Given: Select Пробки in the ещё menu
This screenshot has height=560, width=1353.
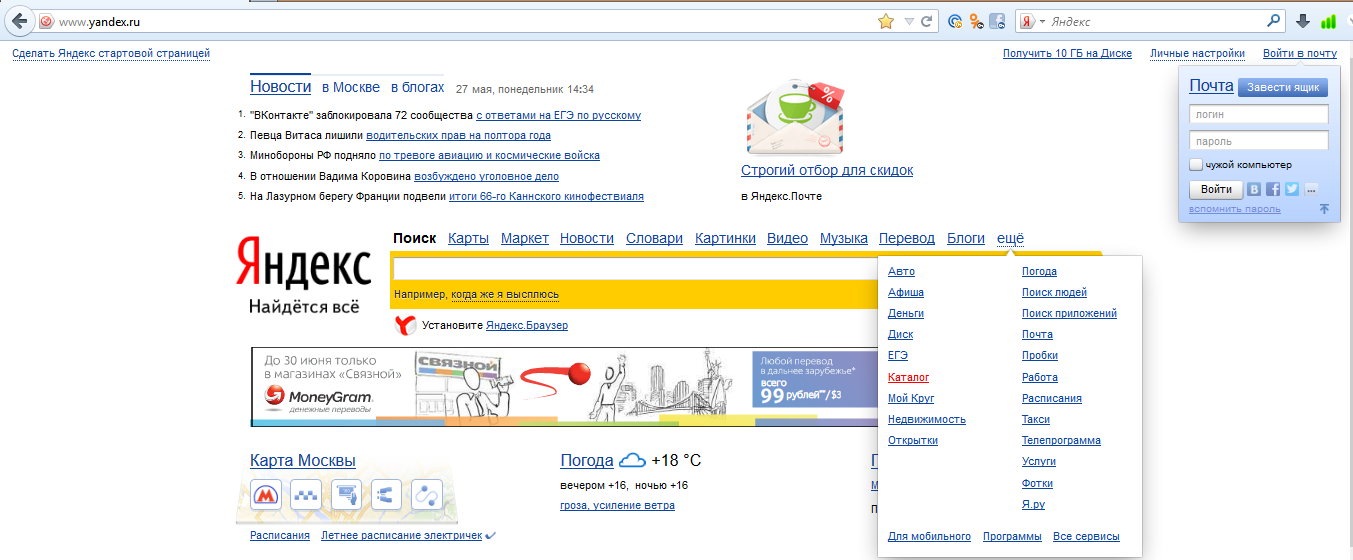Looking at the screenshot, I should 1040,356.
